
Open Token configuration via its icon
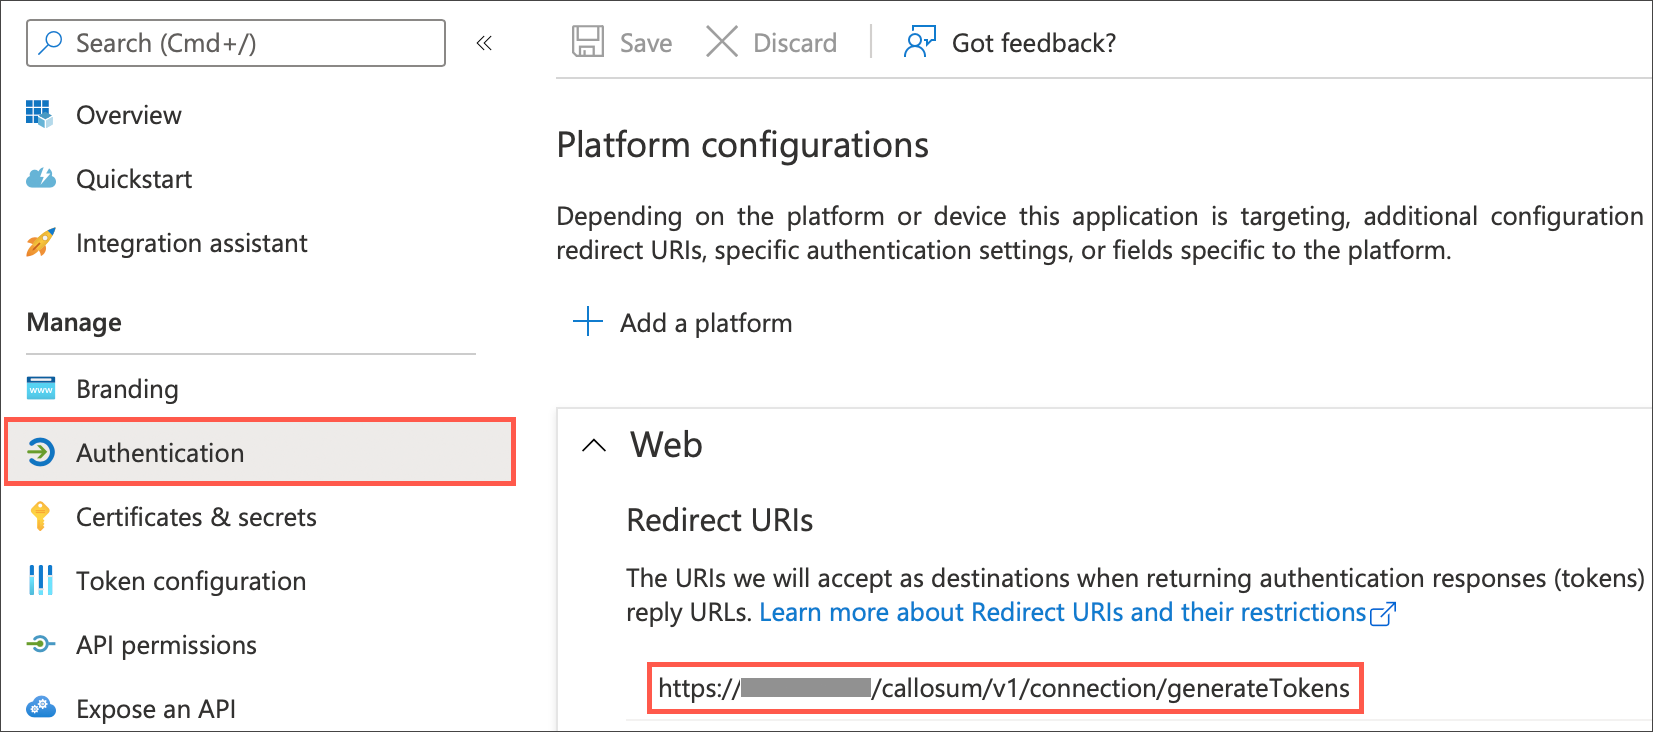point(39,580)
